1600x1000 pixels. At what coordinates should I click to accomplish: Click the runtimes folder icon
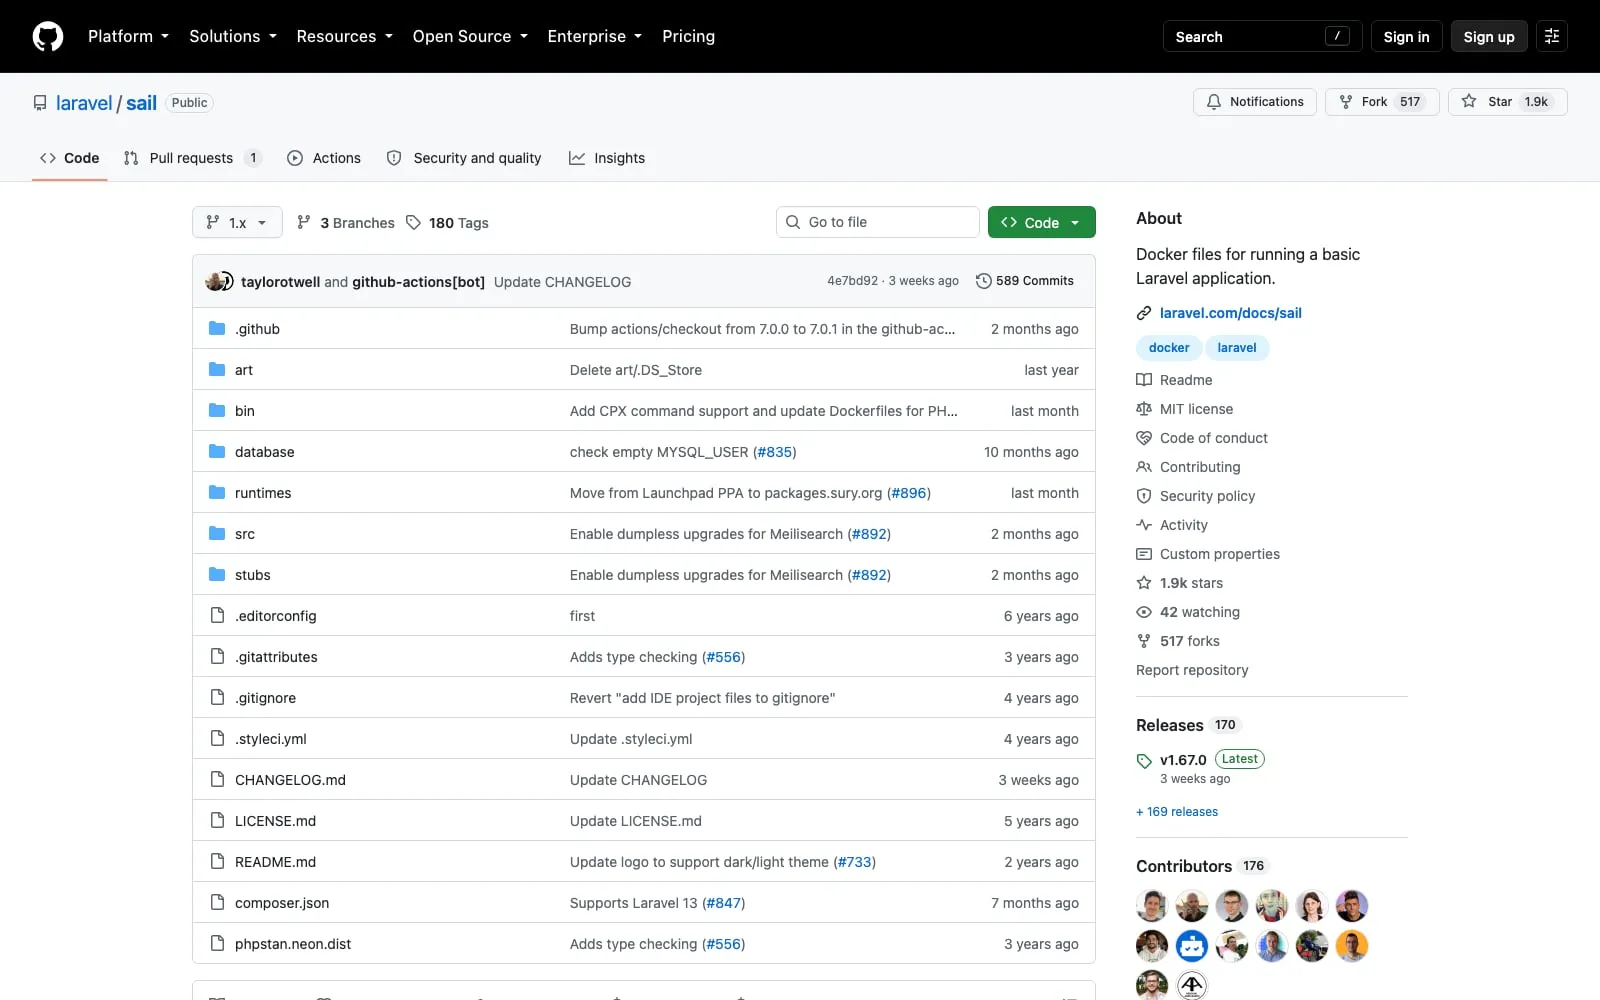217,492
